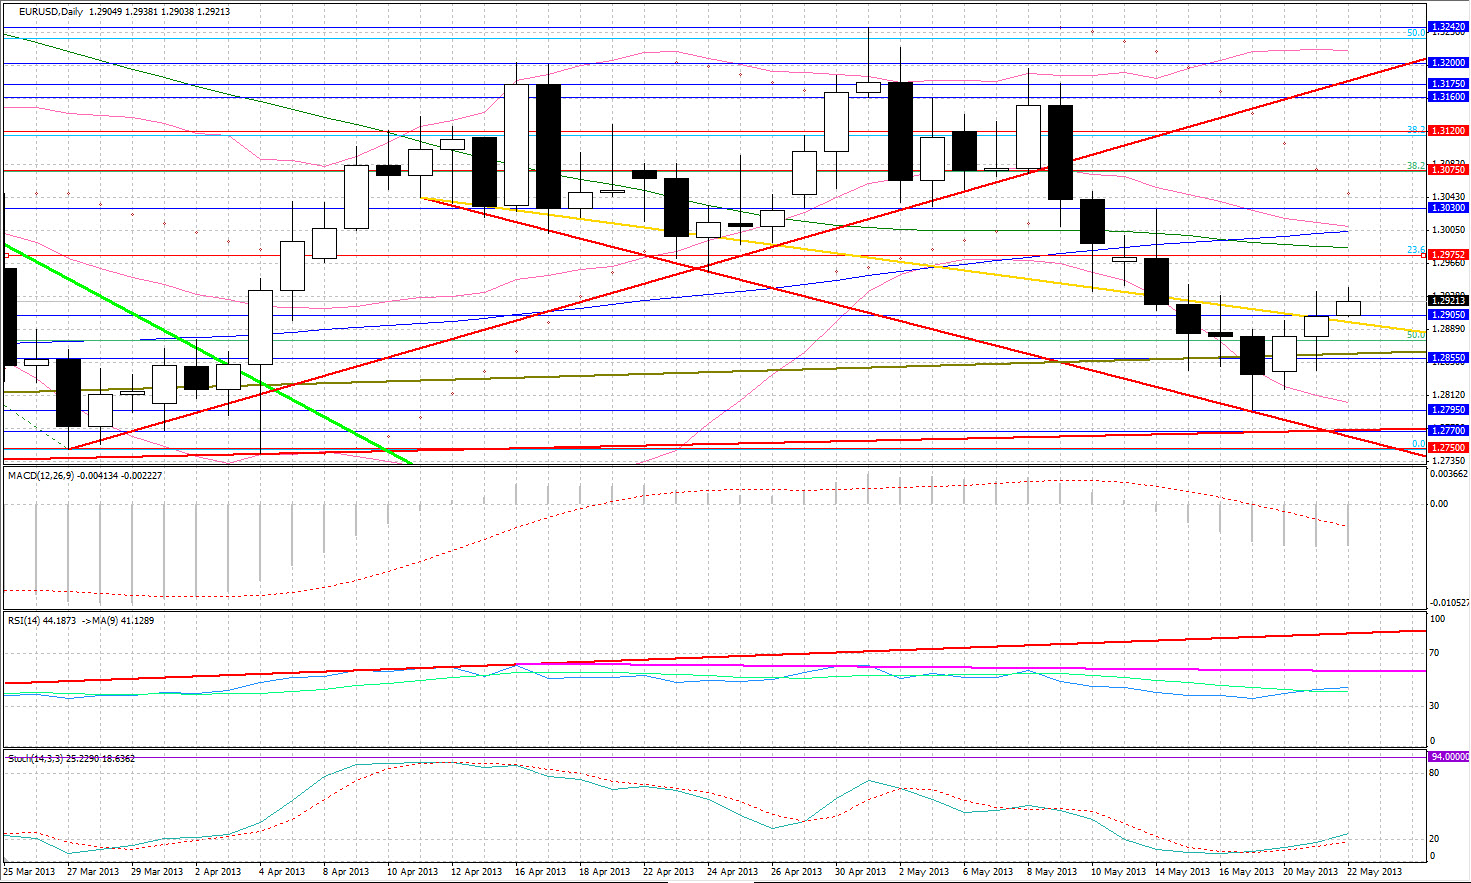Viewport: 1471px width, 883px height.
Task: Click the 1.27350 axis price value
Action: tap(1448, 460)
